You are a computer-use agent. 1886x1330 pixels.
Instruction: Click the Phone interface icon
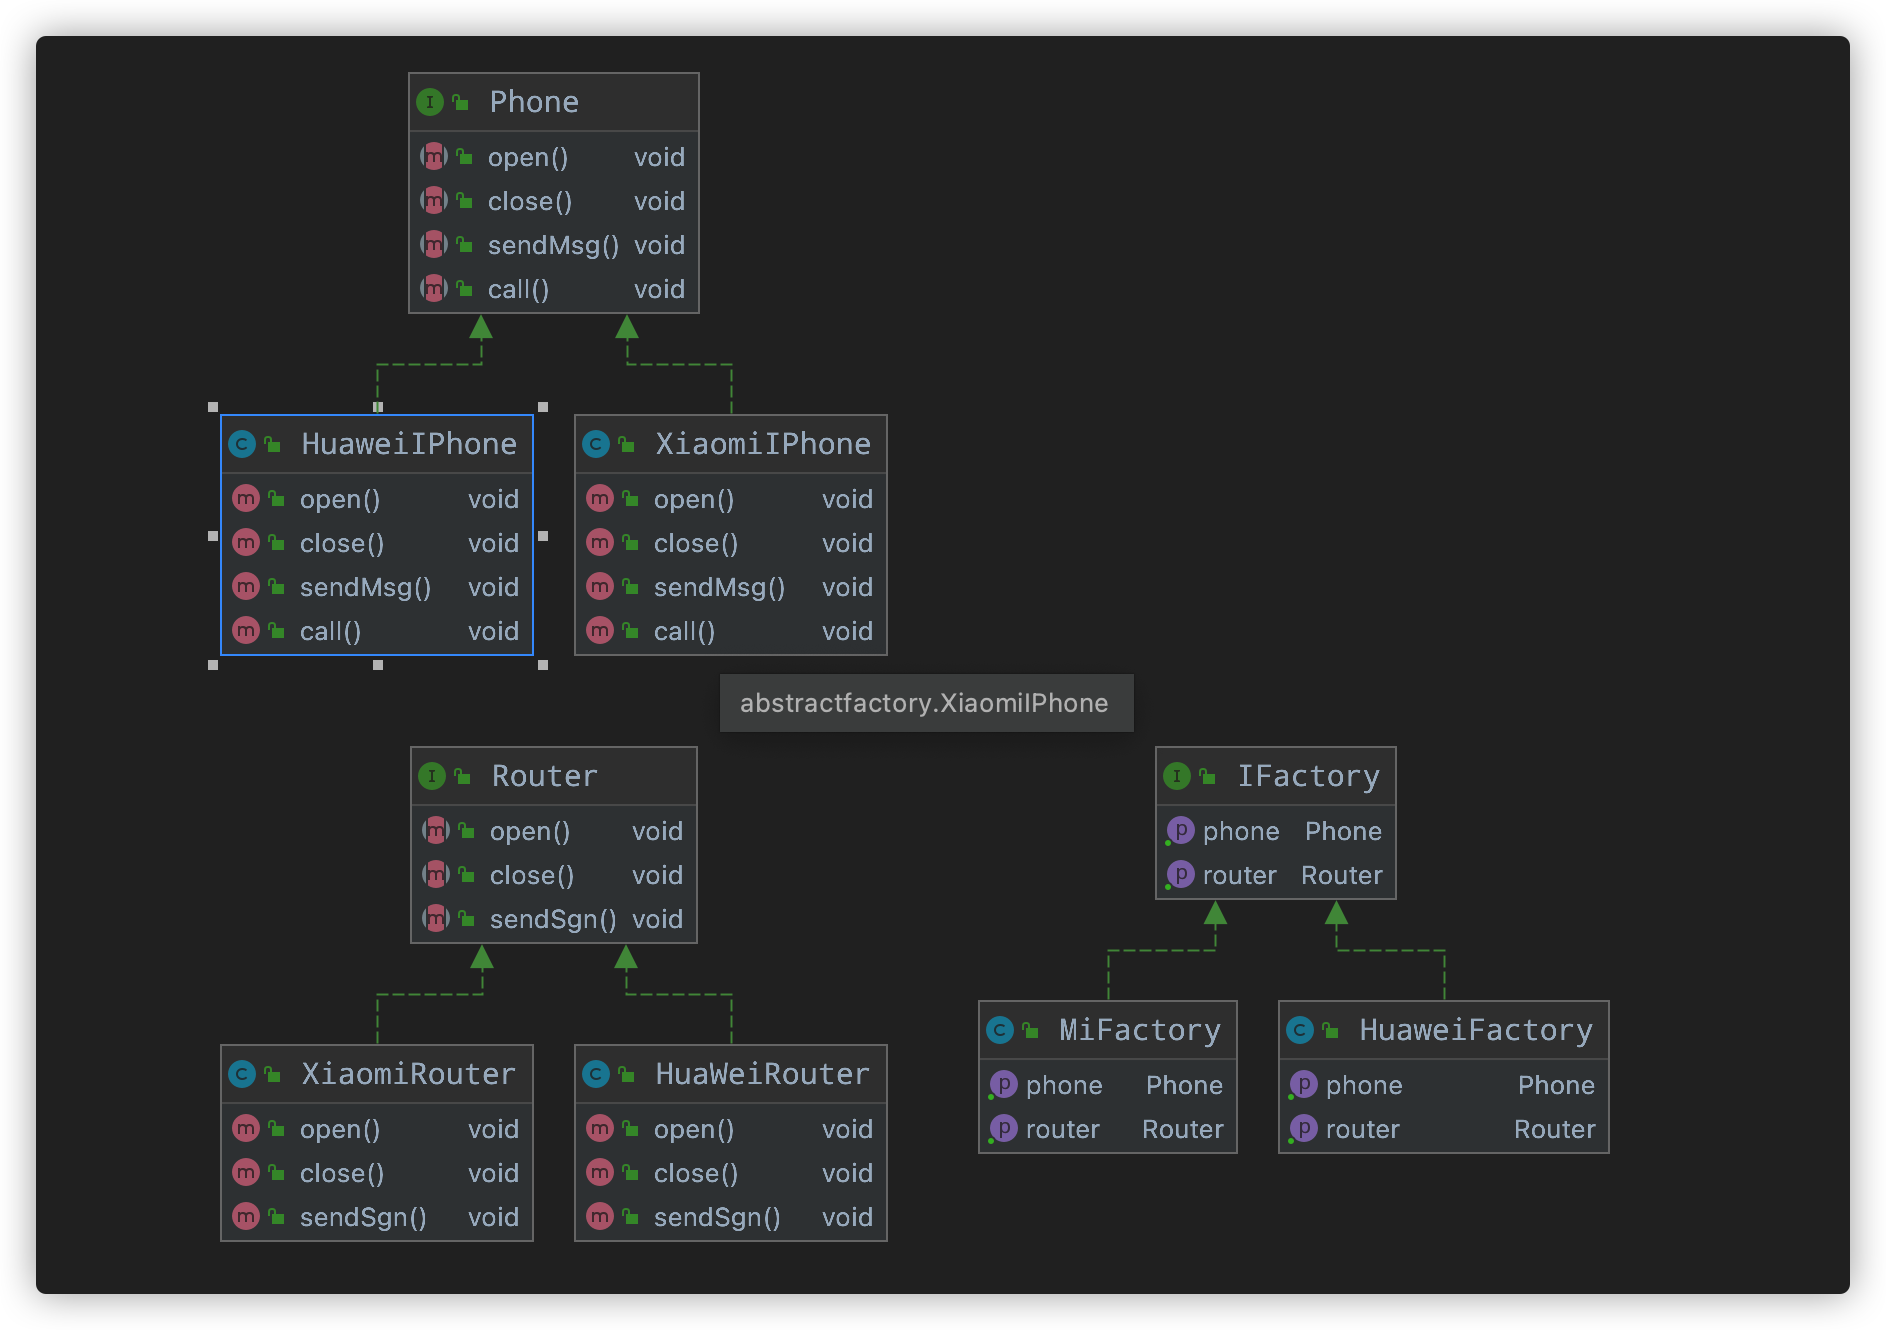click(430, 102)
